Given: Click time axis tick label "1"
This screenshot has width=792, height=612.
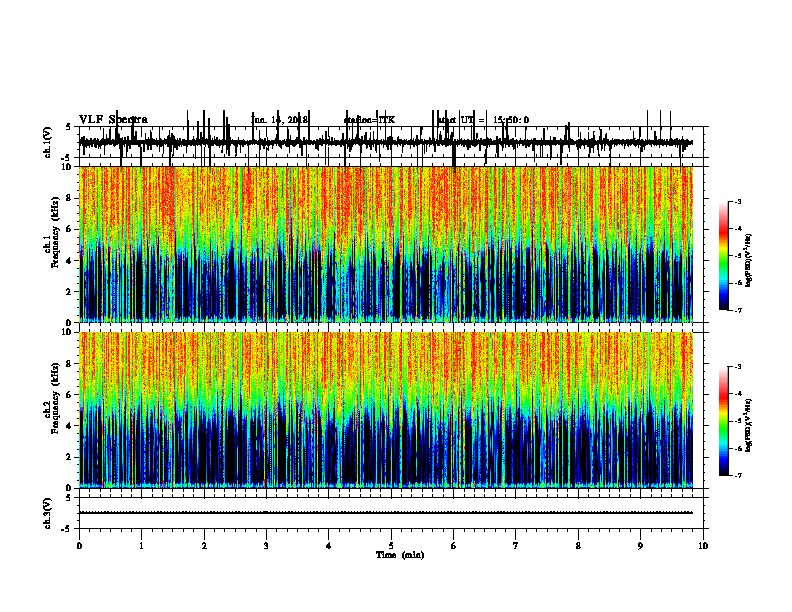Looking at the screenshot, I should pos(142,546).
